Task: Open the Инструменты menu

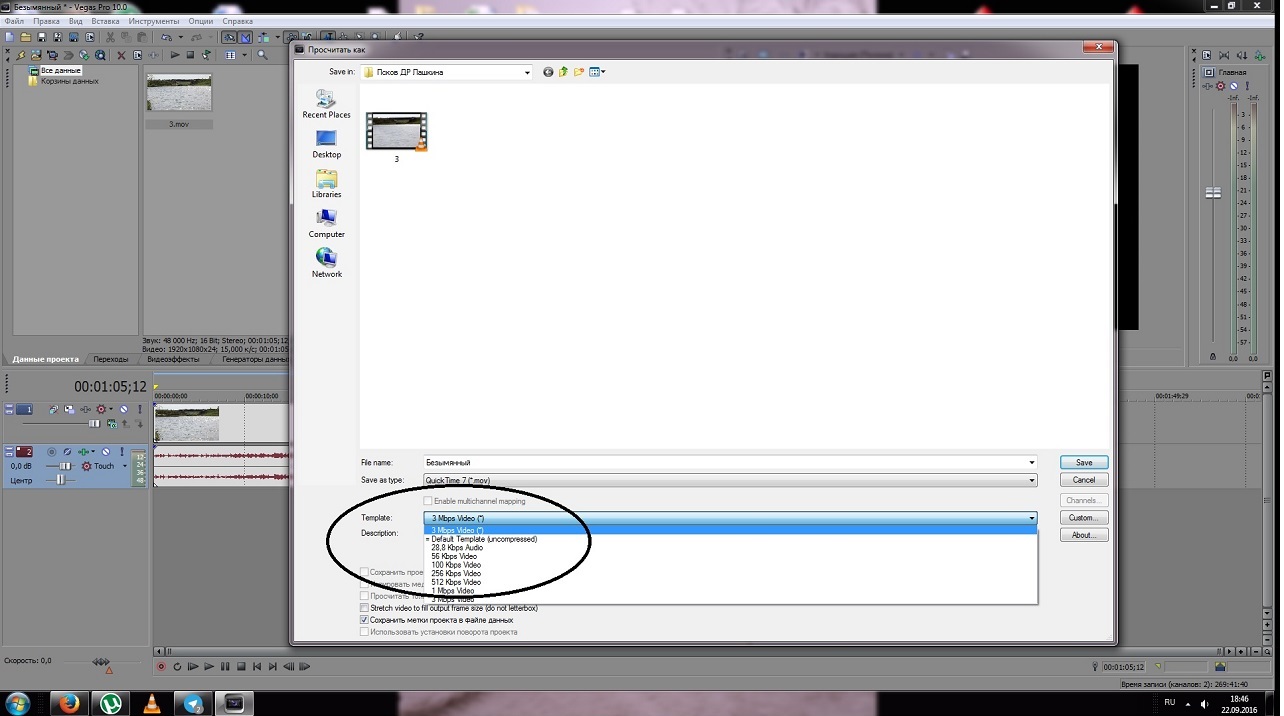Action: pyautogui.click(x=153, y=21)
